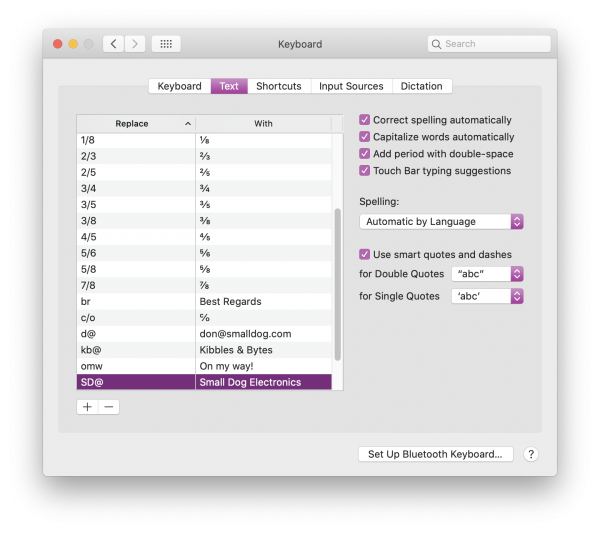Disable Correct spelling automatically
This screenshot has height=533, width=600.
(365, 120)
